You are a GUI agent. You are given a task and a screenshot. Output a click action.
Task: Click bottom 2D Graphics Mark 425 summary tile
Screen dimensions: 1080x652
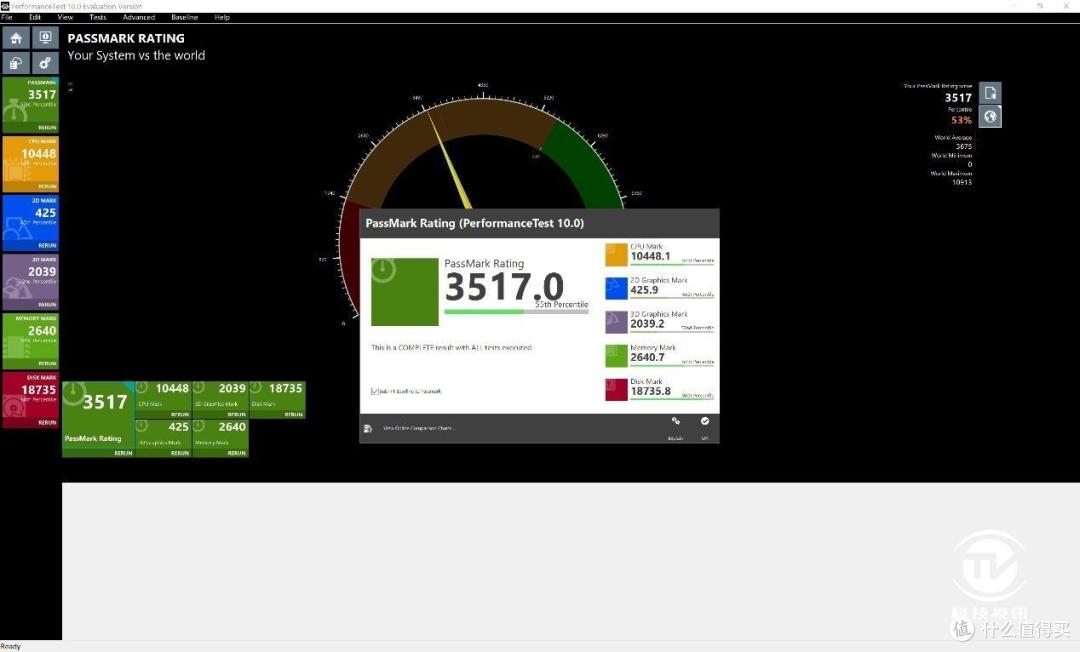pyautogui.click(x=163, y=438)
